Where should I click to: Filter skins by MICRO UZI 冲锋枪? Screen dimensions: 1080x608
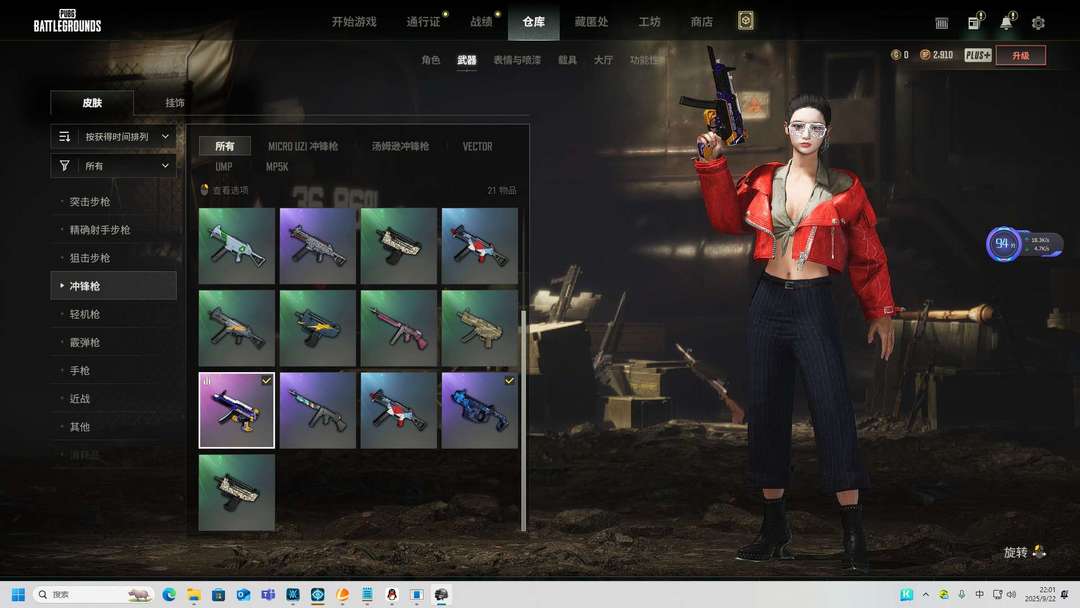pos(303,147)
